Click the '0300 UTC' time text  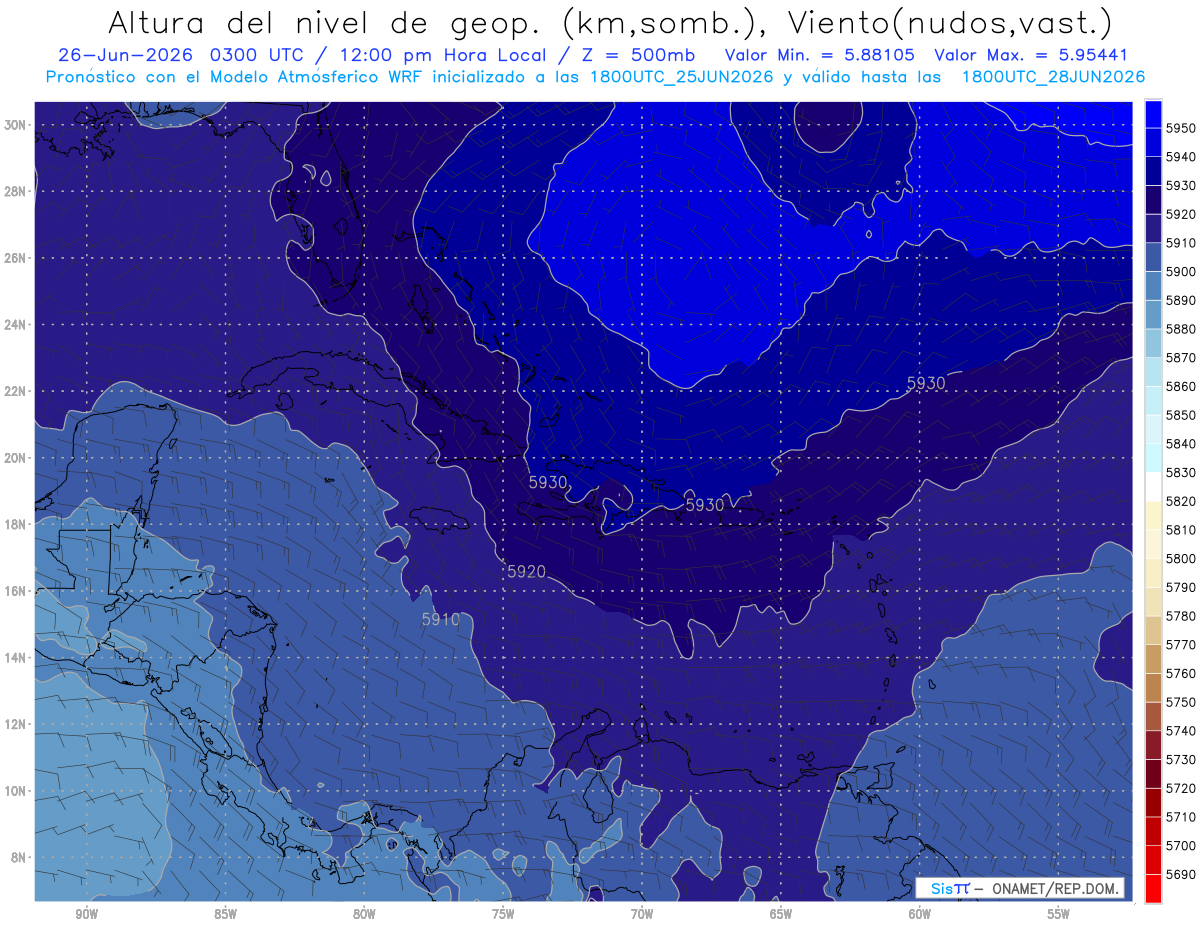(x=258, y=55)
